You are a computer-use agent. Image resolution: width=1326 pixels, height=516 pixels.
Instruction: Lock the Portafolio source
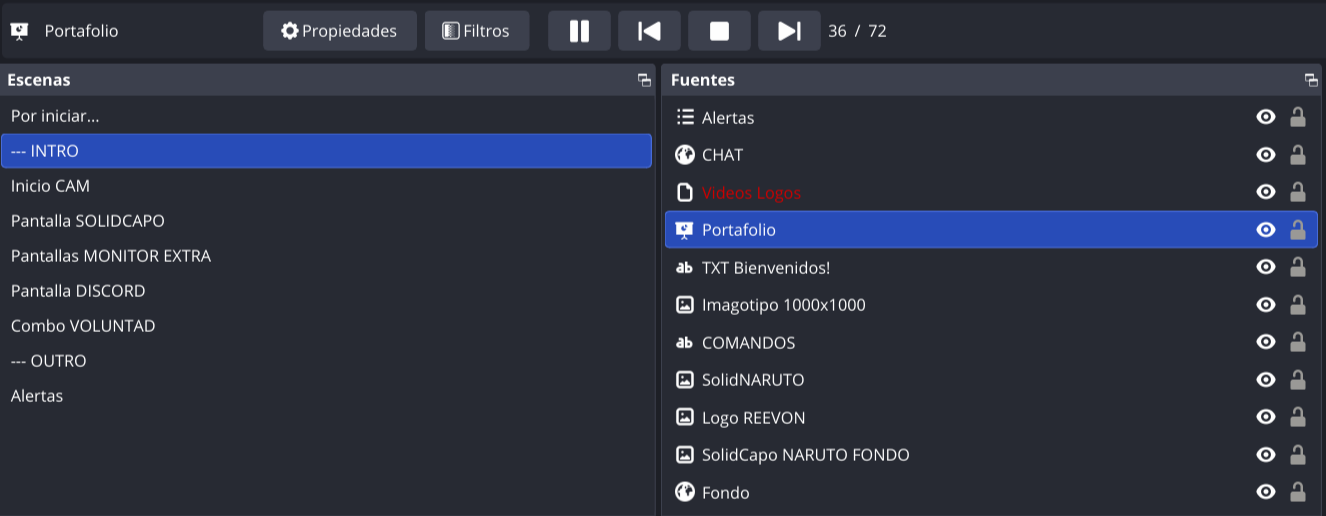tap(1297, 230)
